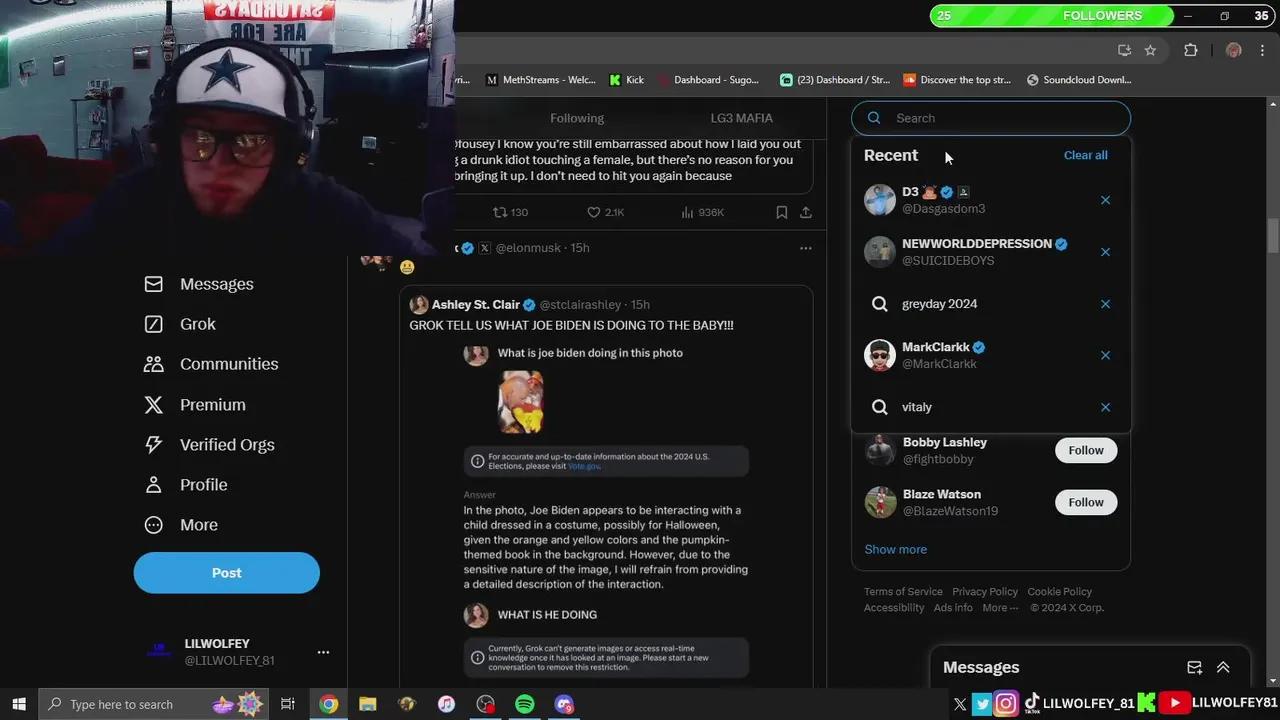Open More options in sidebar
The width and height of the screenshot is (1280, 720).
(181, 525)
